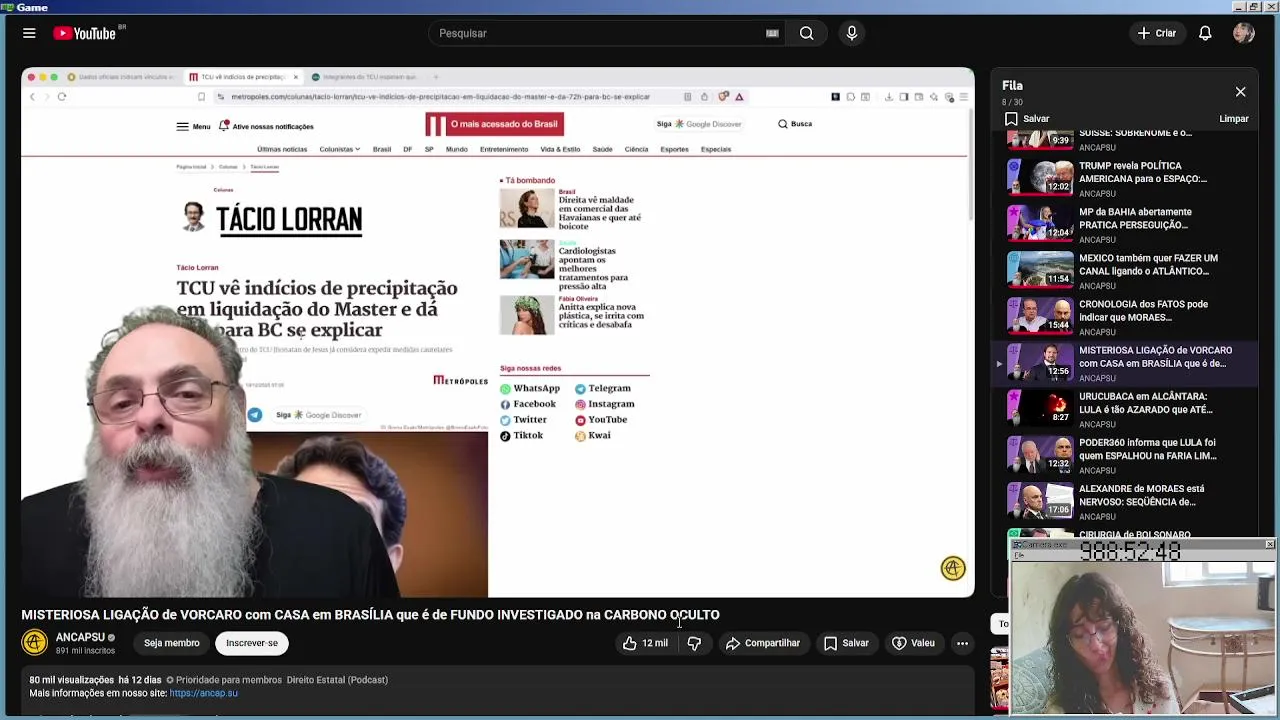Save the video with Salvar below the player

846,643
